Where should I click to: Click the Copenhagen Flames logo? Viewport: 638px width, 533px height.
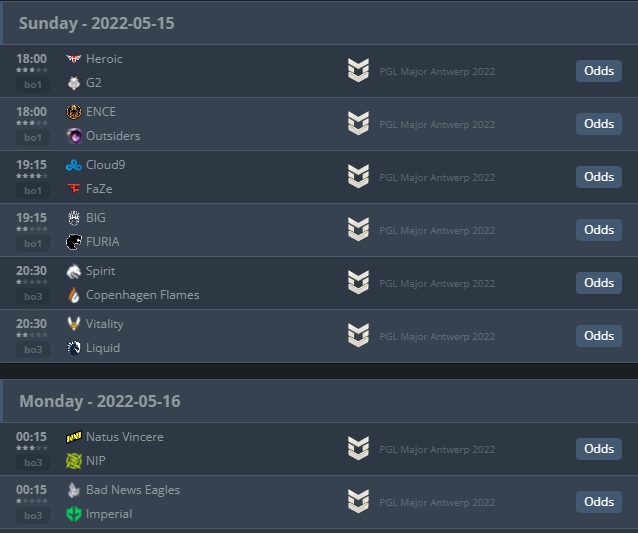pos(74,295)
